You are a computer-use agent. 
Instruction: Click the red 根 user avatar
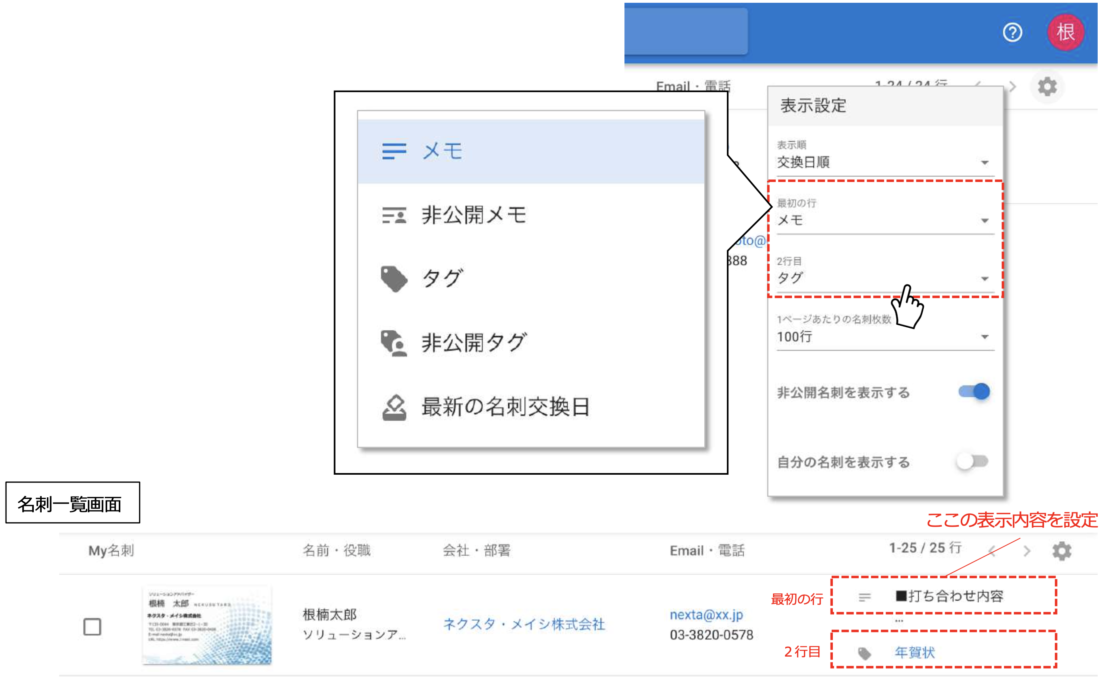(x=1065, y=32)
